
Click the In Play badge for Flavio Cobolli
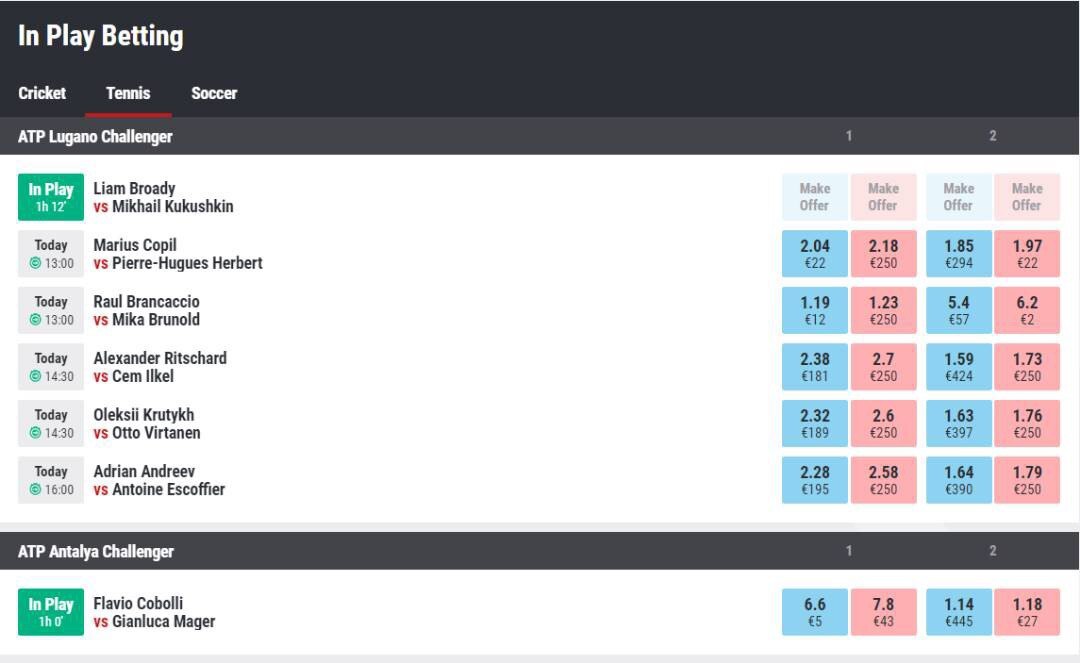pos(51,612)
